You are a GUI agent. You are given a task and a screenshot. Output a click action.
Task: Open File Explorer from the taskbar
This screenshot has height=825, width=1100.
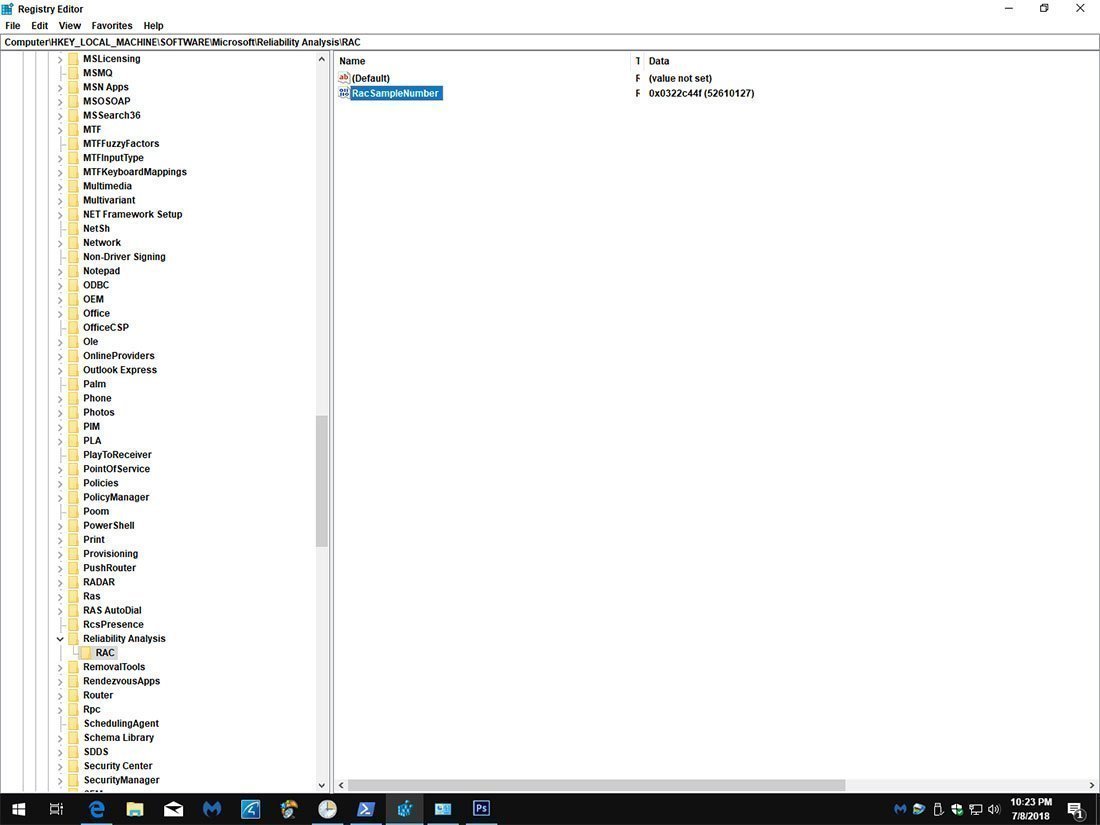tap(135, 809)
